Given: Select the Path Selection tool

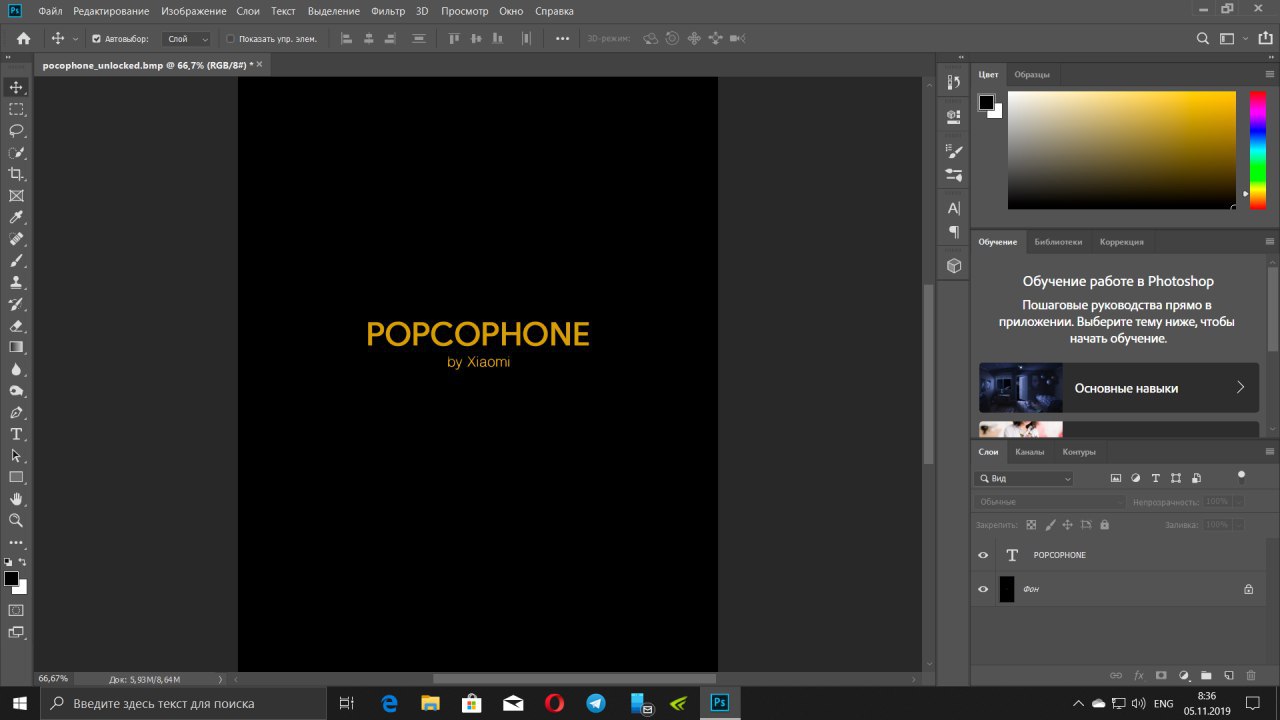Looking at the screenshot, I should pos(16,456).
